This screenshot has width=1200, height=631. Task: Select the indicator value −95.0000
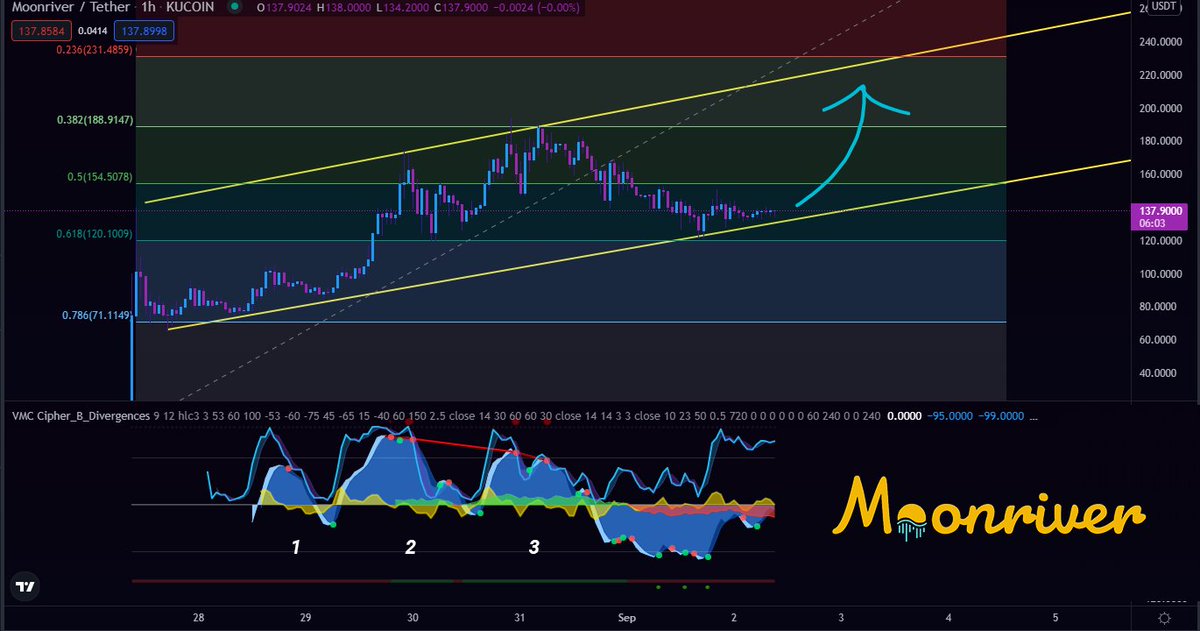click(x=951, y=415)
